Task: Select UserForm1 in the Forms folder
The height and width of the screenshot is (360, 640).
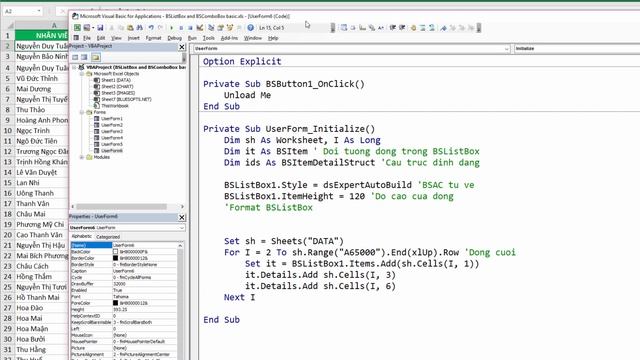Action: [x=111, y=119]
